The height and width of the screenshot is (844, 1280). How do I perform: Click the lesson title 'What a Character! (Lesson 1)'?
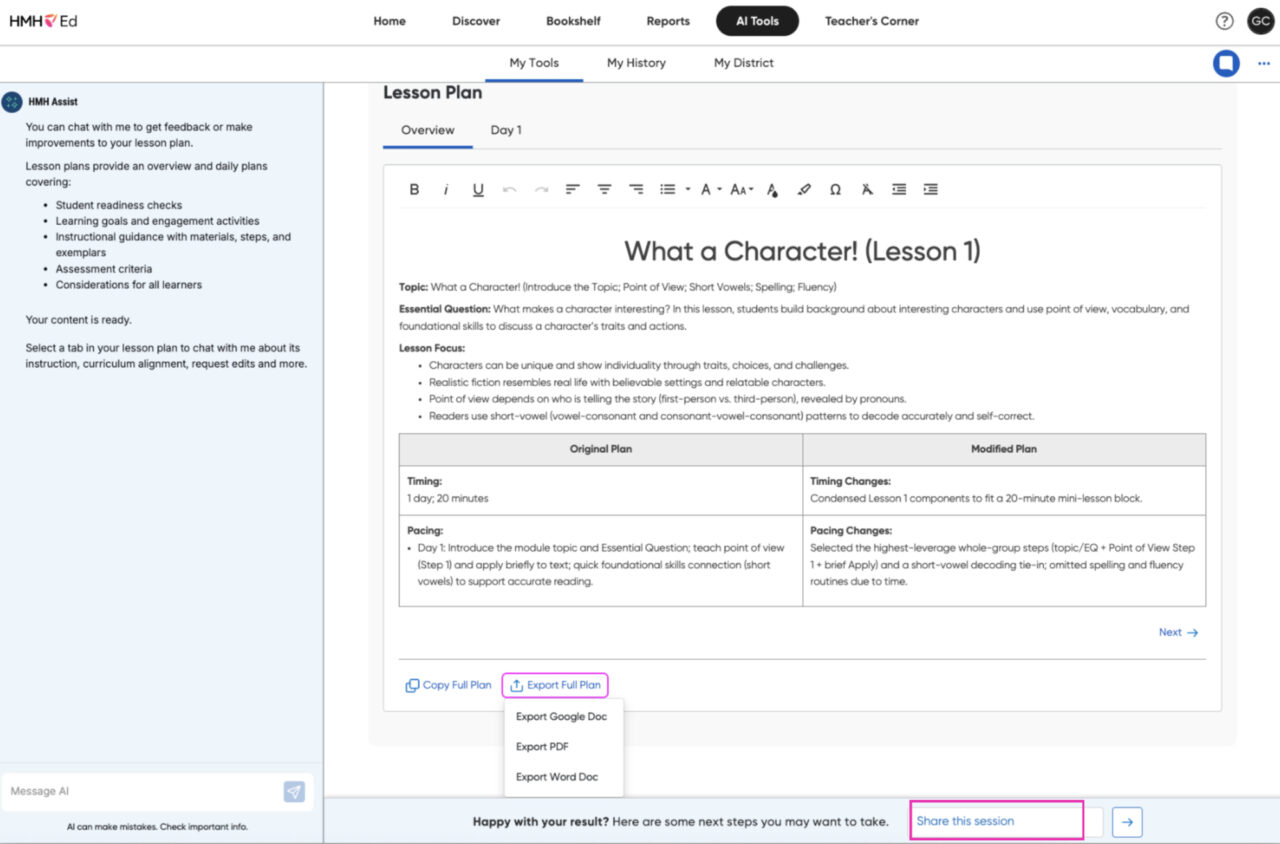(x=802, y=251)
